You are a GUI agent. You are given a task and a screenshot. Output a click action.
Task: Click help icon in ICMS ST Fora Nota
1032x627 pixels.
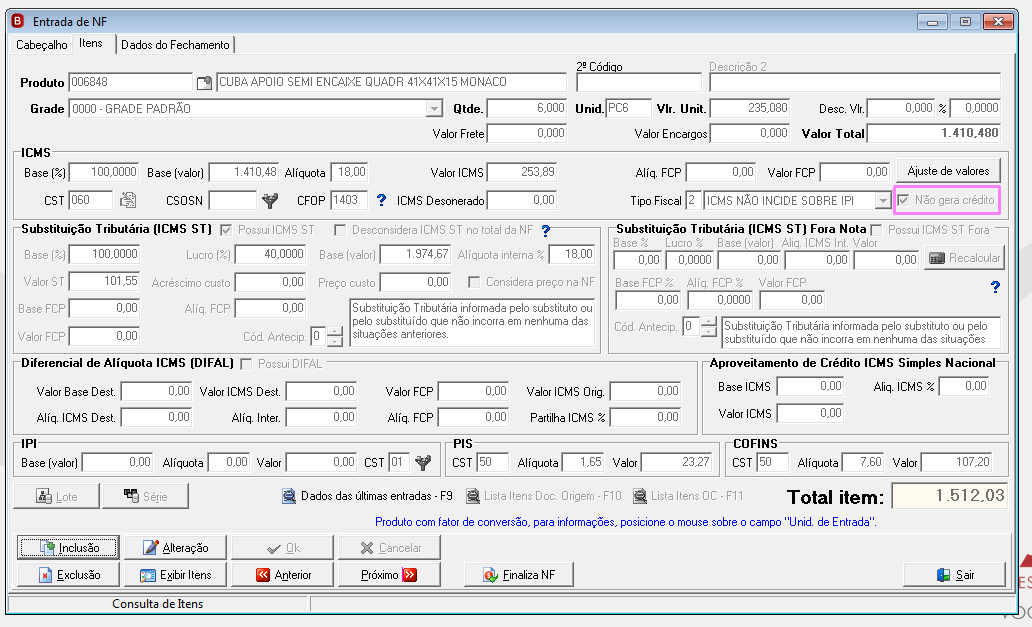pyautogui.click(x=995, y=287)
